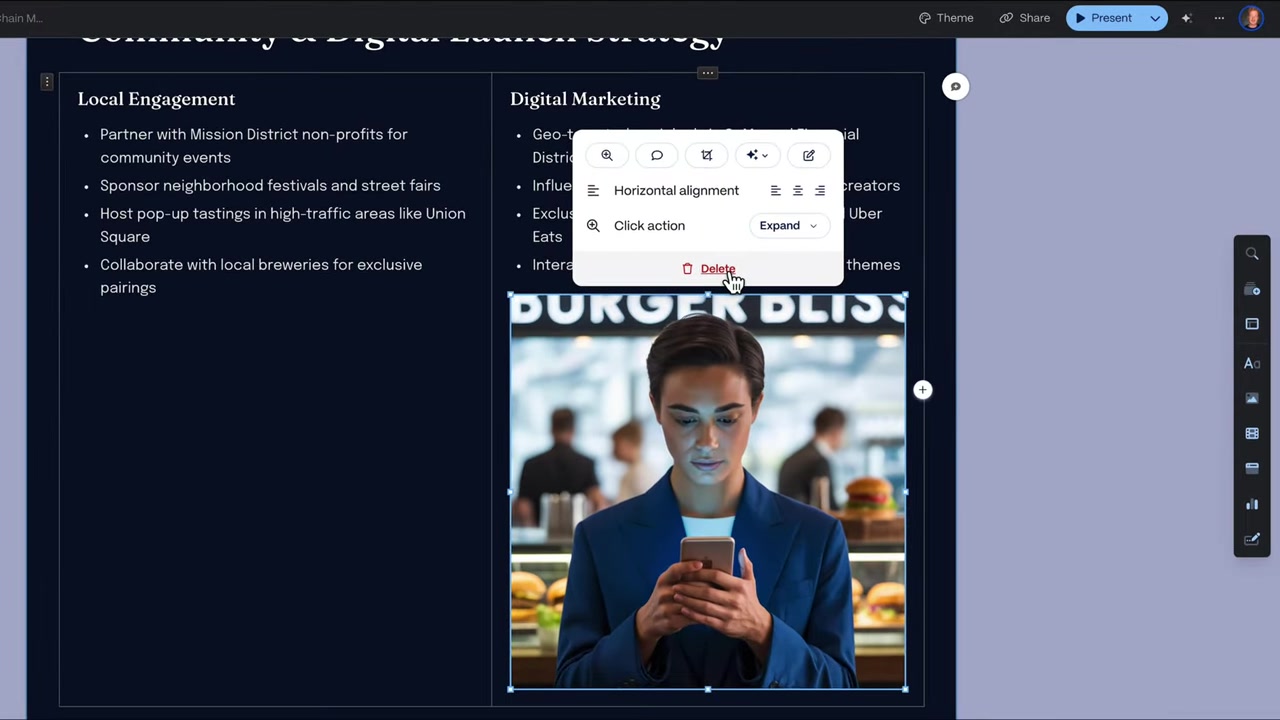Image resolution: width=1280 pixels, height=720 pixels.
Task: Align image to the left
Action: [x=775, y=190]
